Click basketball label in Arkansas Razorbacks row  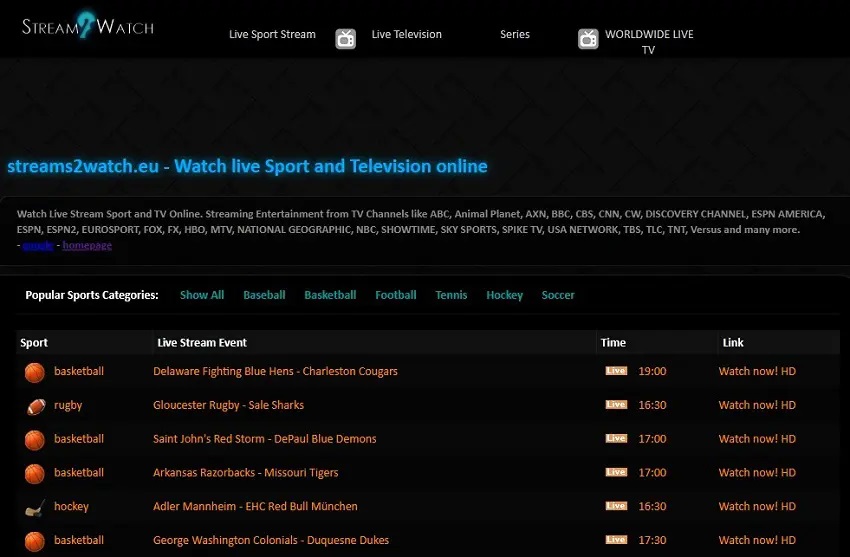tap(79, 472)
